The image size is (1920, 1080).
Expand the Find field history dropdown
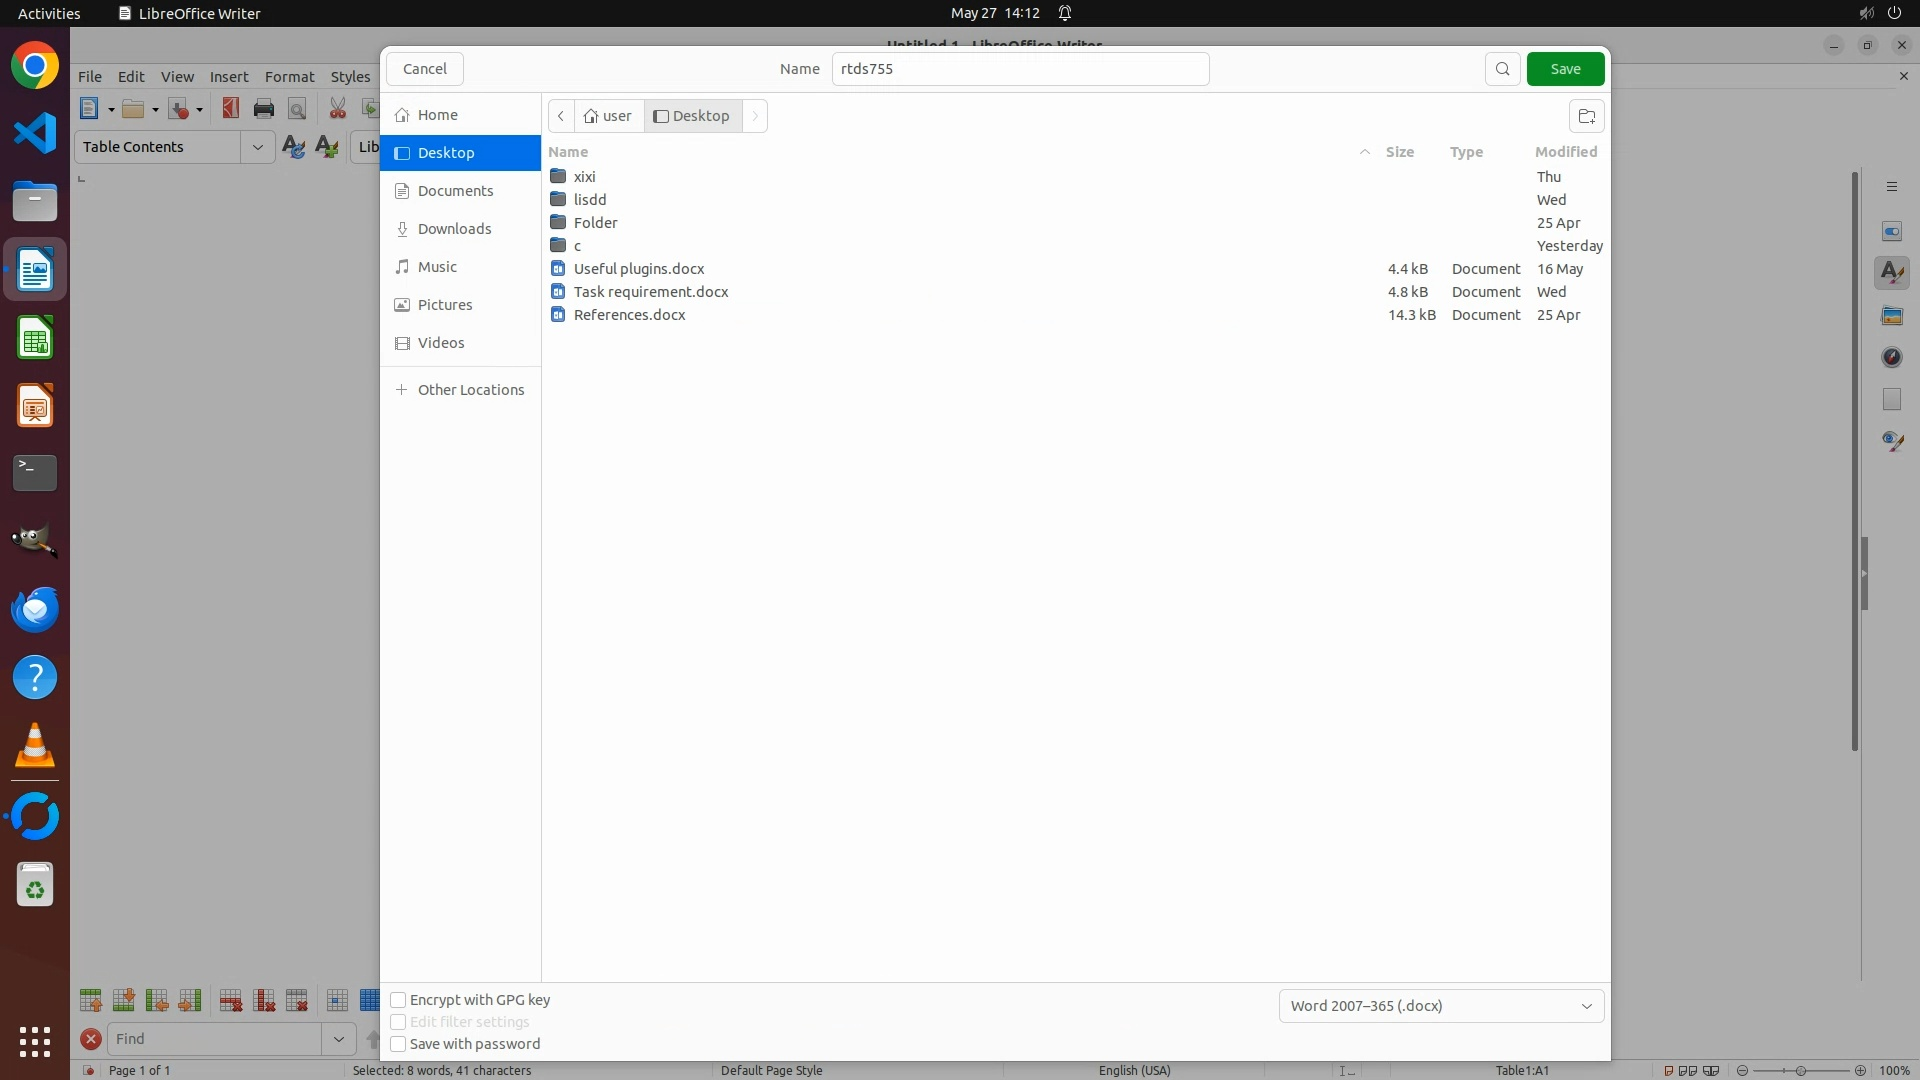[x=339, y=1039]
